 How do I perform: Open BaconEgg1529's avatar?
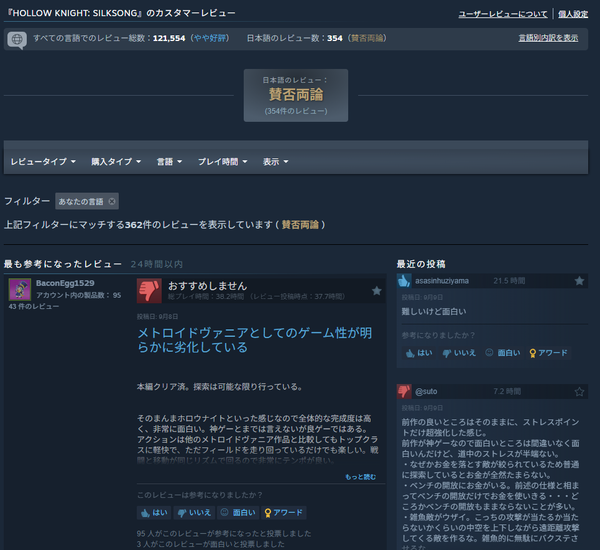click(20, 289)
